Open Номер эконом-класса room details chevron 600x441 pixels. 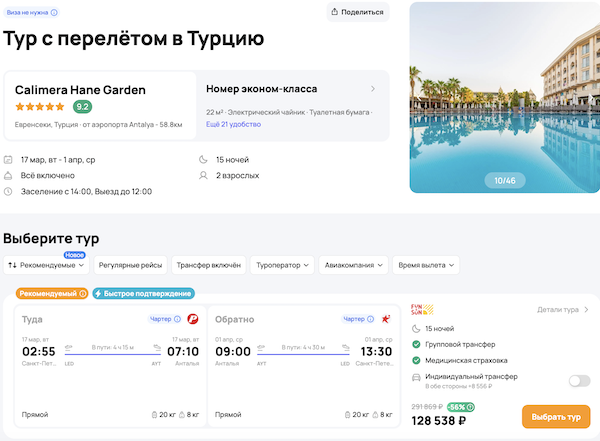[373, 89]
